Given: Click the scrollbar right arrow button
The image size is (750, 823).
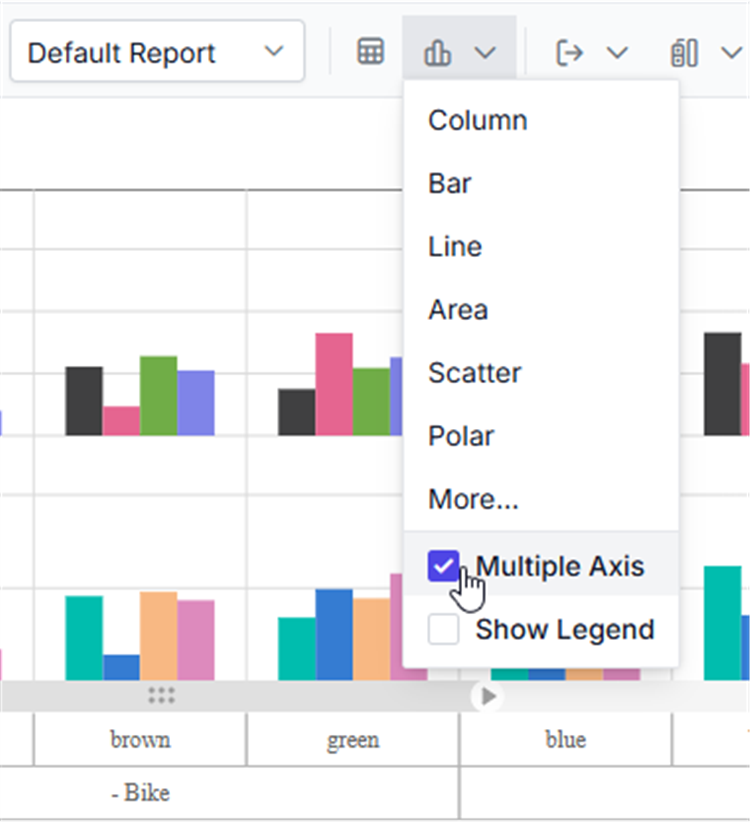Looking at the screenshot, I should [489, 697].
